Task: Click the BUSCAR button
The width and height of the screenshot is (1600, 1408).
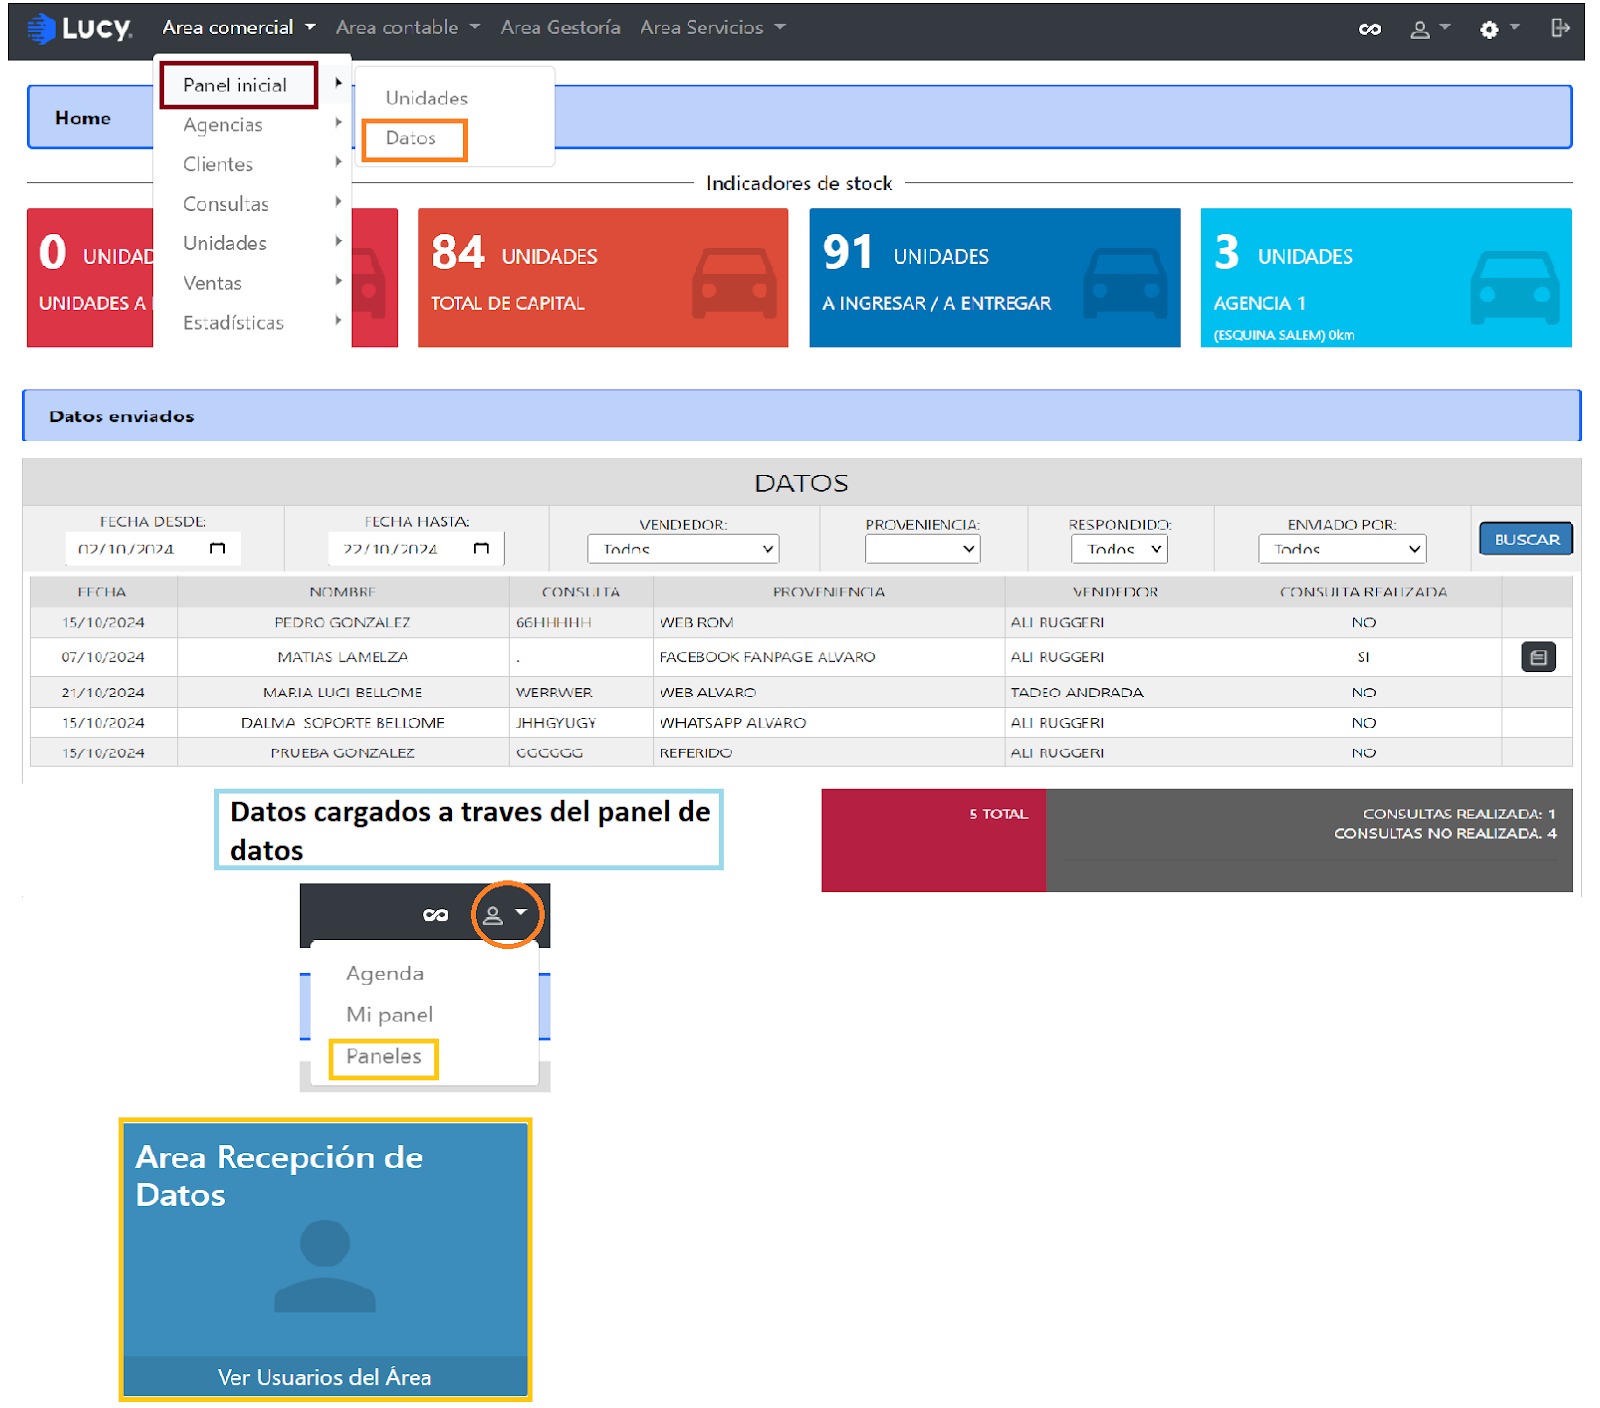Action: 1526,539
